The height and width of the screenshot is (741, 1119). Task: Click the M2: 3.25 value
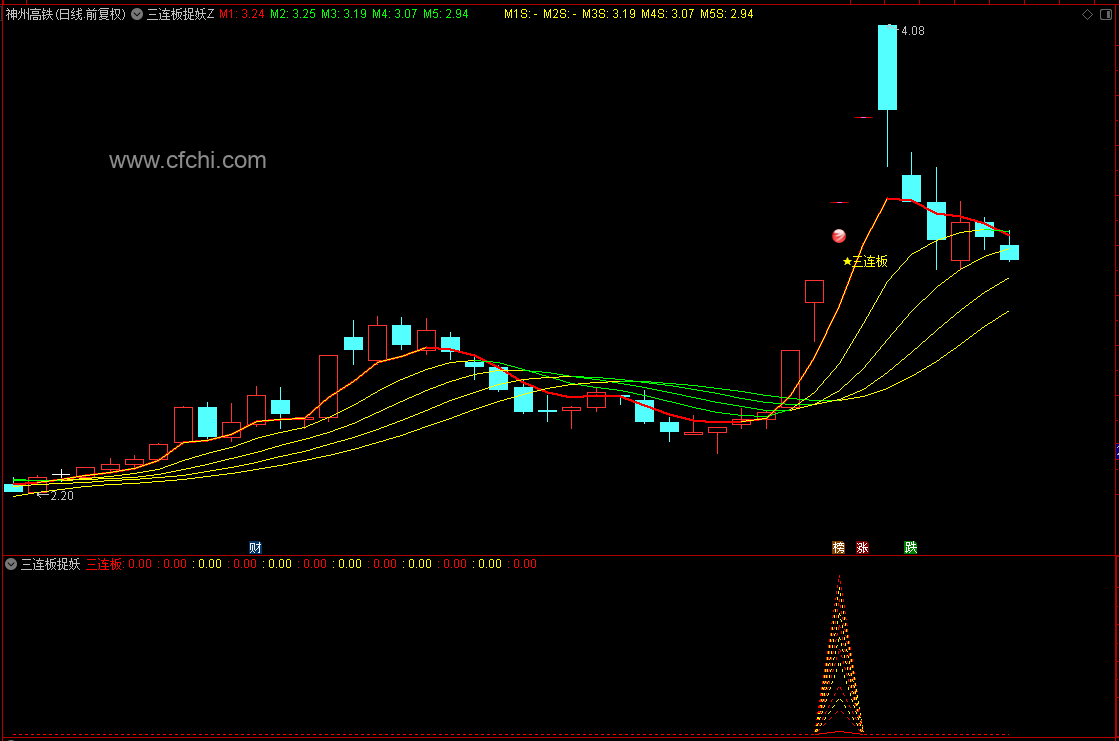pyautogui.click(x=293, y=14)
